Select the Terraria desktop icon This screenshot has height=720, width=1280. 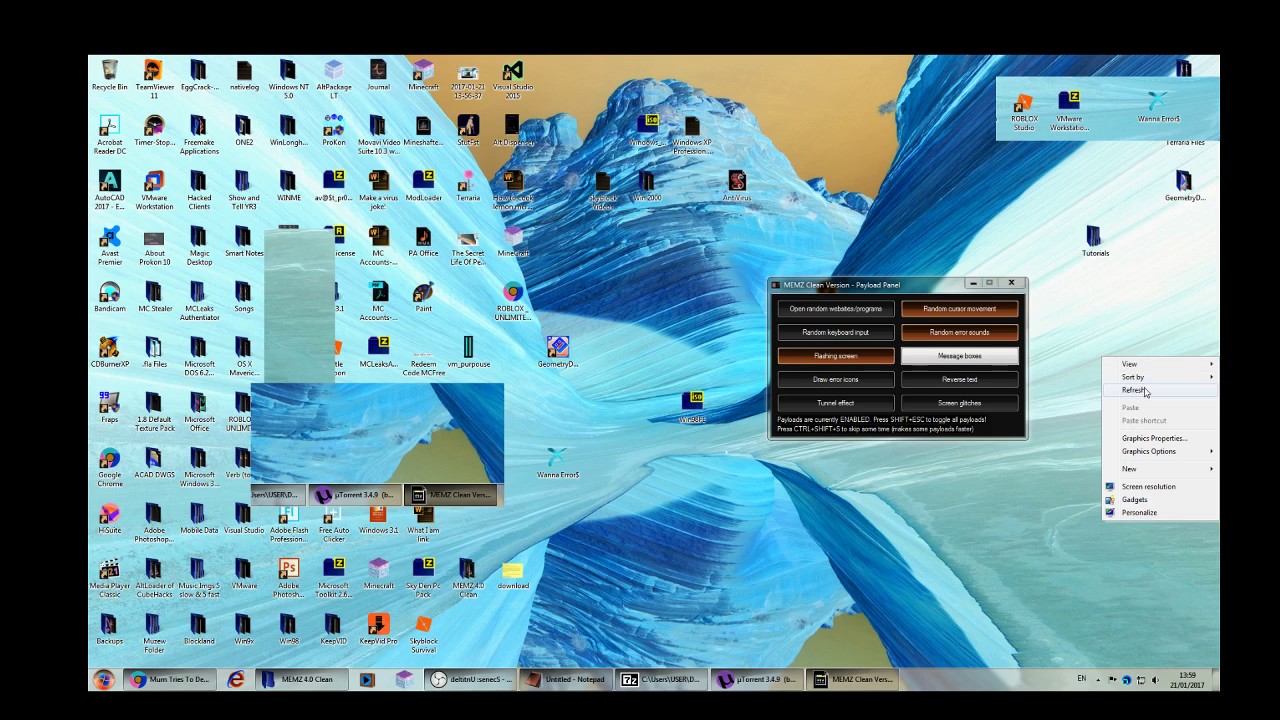[468, 186]
